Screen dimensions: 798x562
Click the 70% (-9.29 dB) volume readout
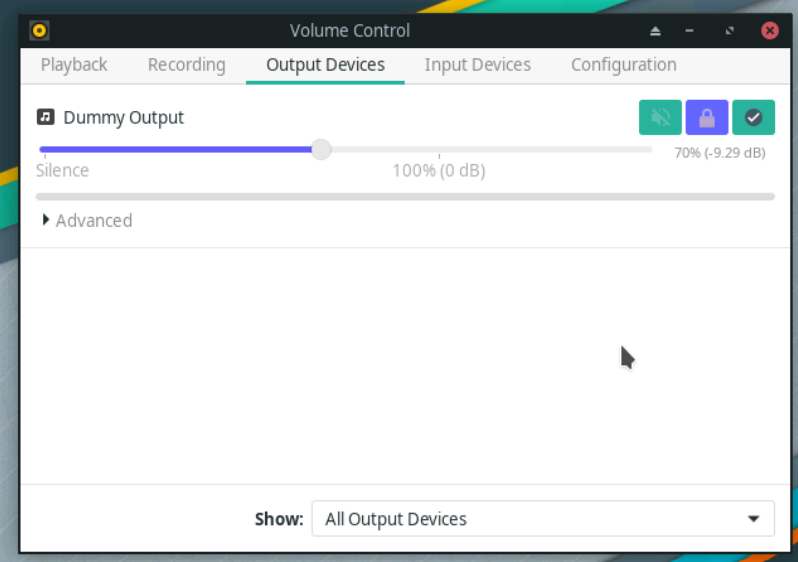pyautogui.click(x=720, y=153)
